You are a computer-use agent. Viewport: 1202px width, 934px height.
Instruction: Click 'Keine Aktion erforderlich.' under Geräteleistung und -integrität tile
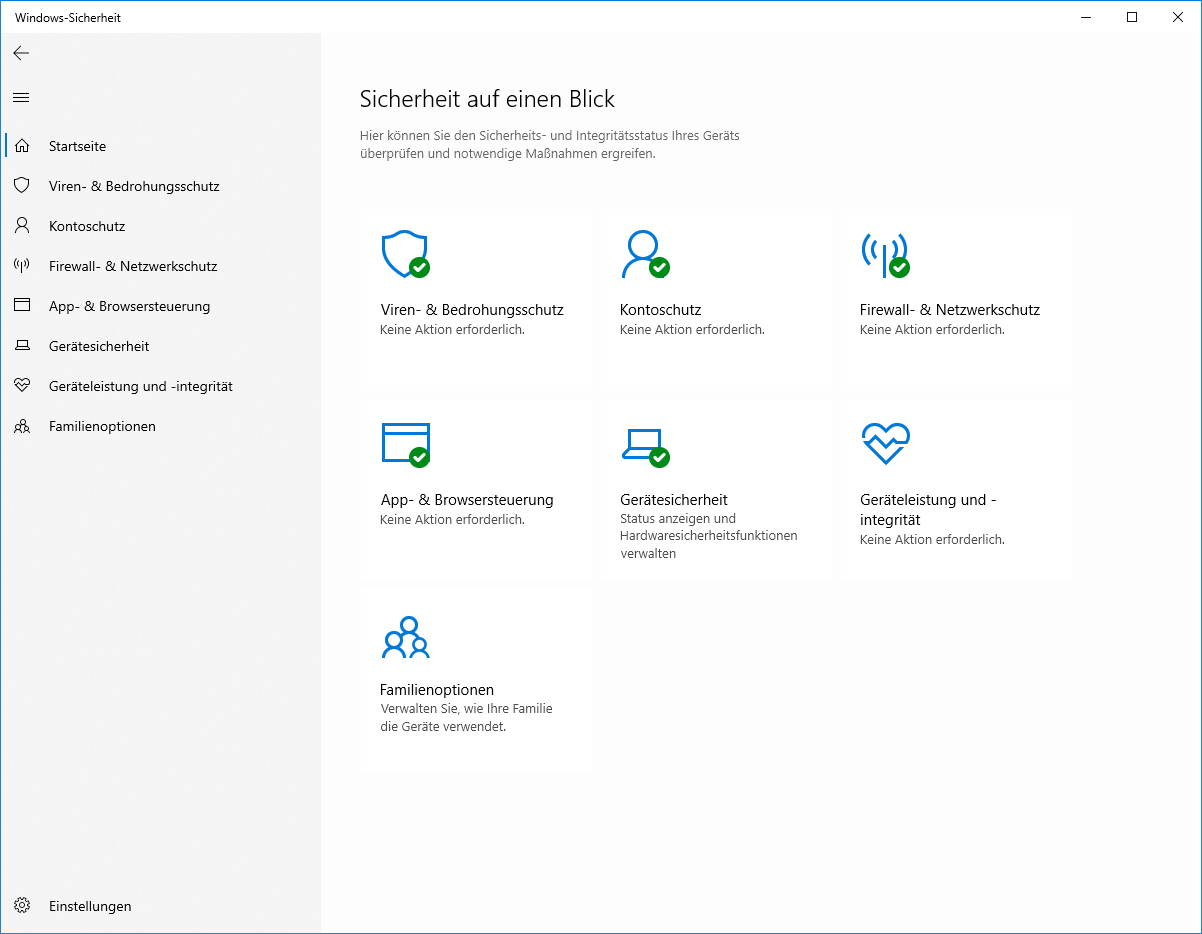tap(932, 539)
